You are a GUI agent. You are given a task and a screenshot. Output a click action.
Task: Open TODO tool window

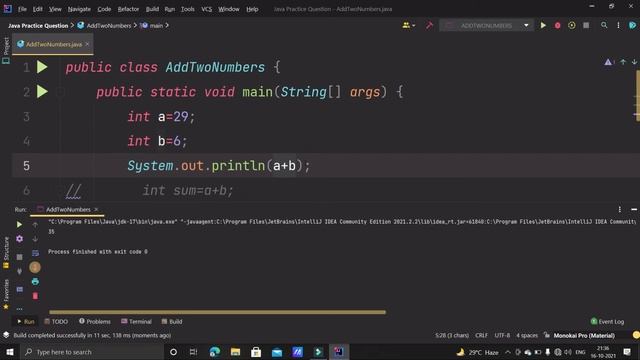pyautogui.click(x=56, y=322)
